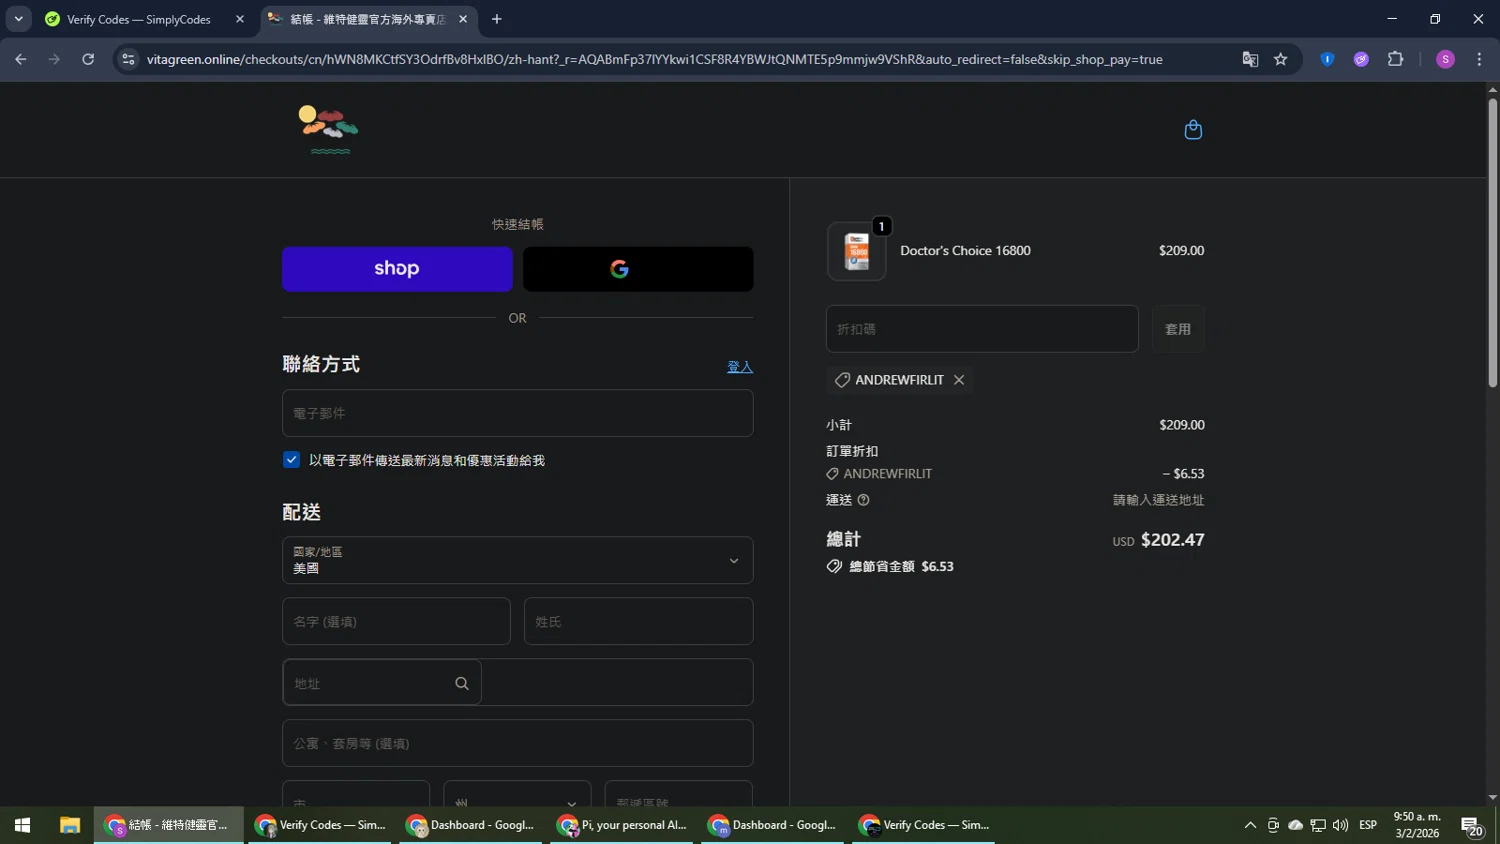
Task: Open File Explorer from taskbar
Action: pyautogui.click(x=69, y=825)
